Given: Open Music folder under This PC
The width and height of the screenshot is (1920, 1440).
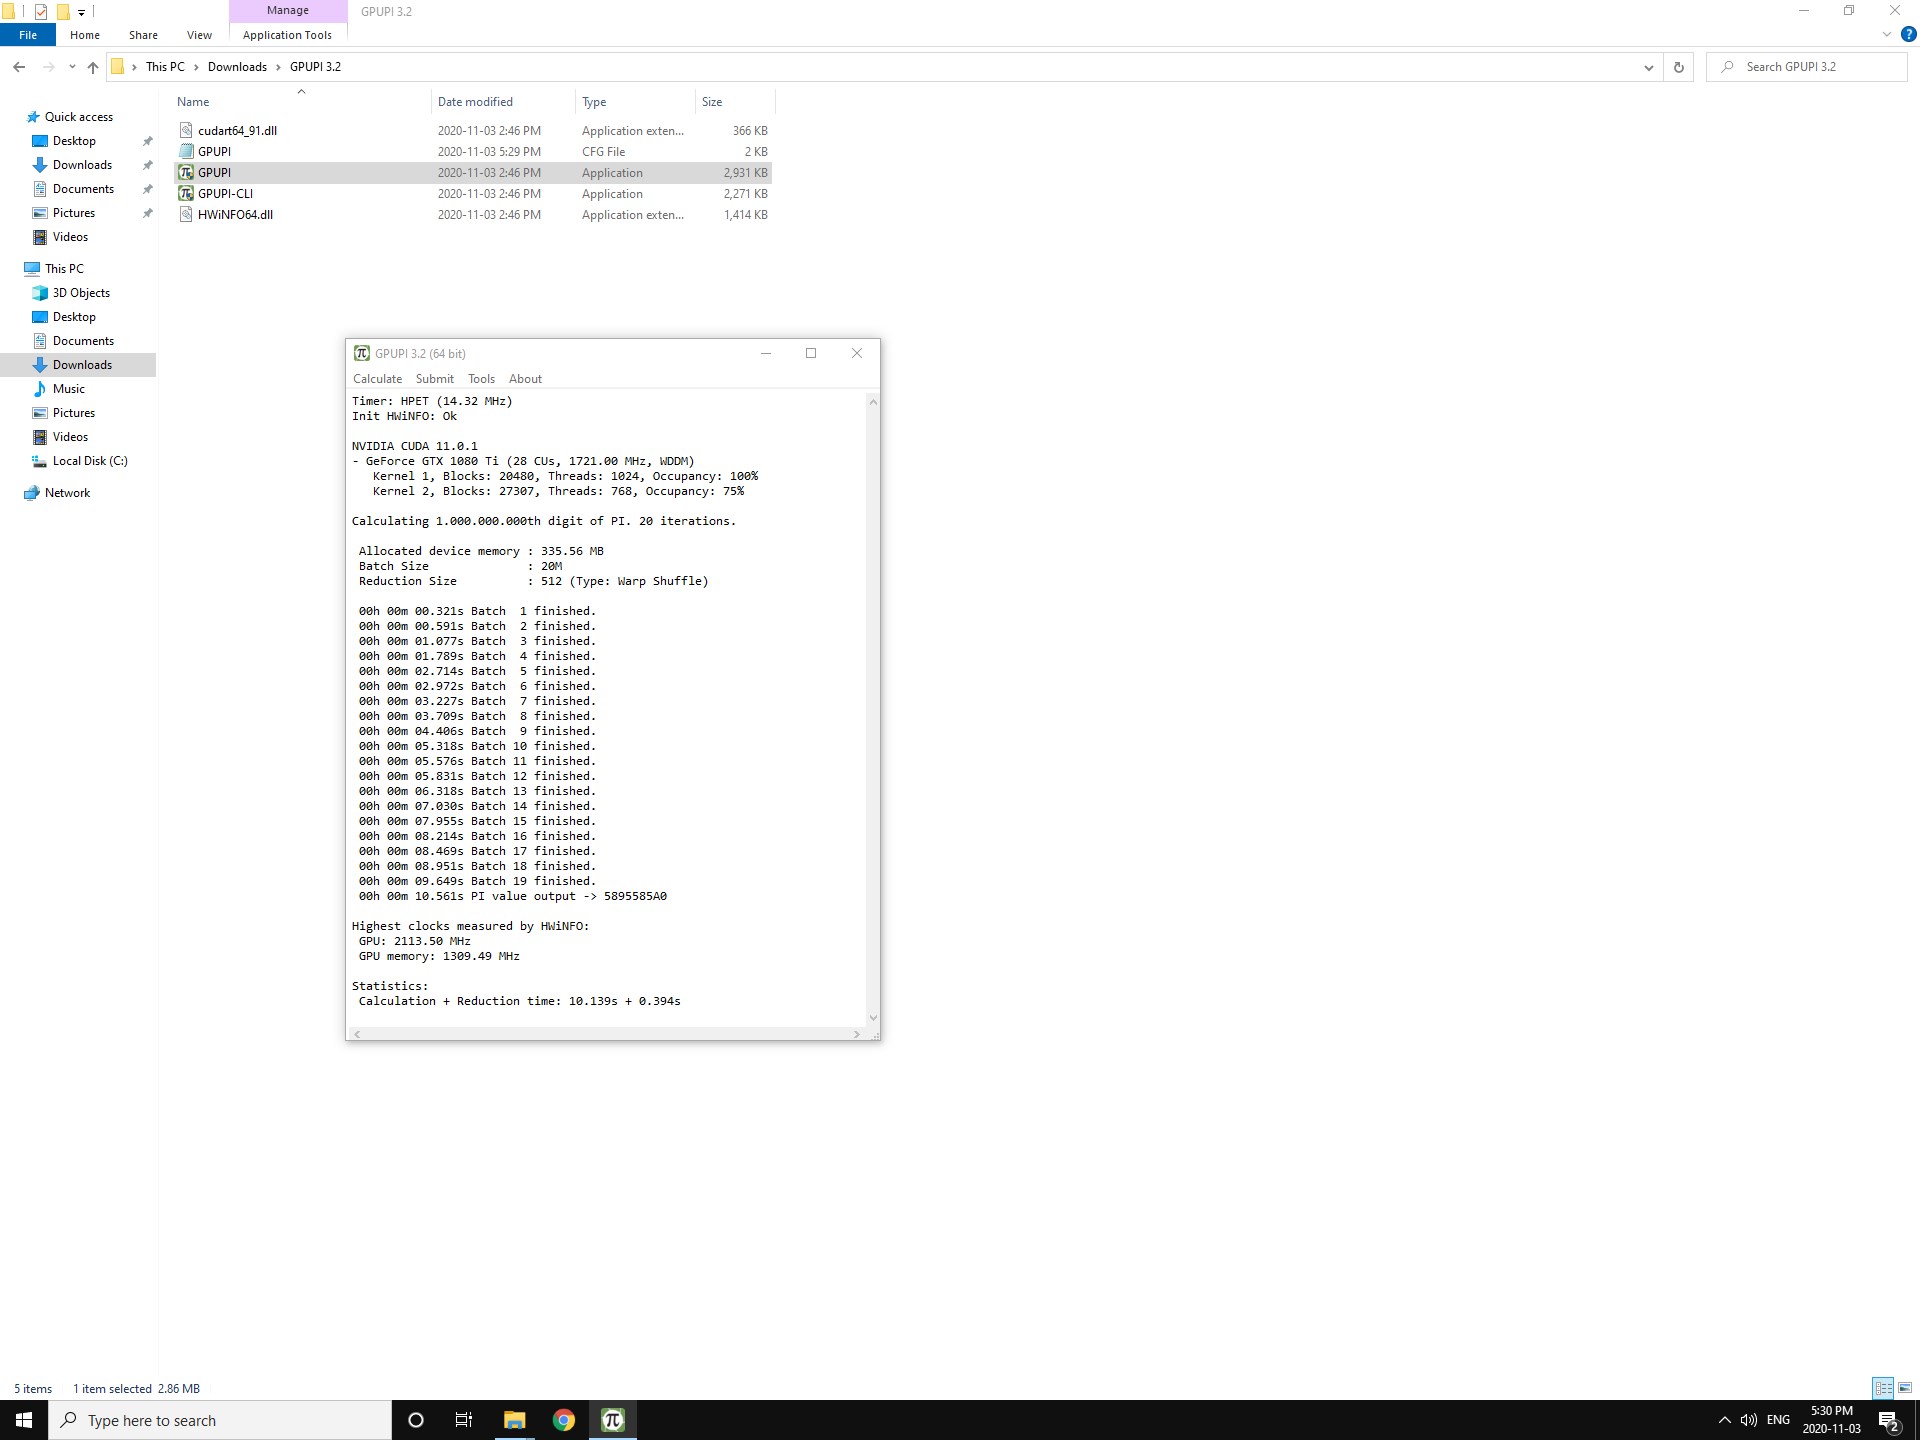Looking at the screenshot, I should (68, 389).
